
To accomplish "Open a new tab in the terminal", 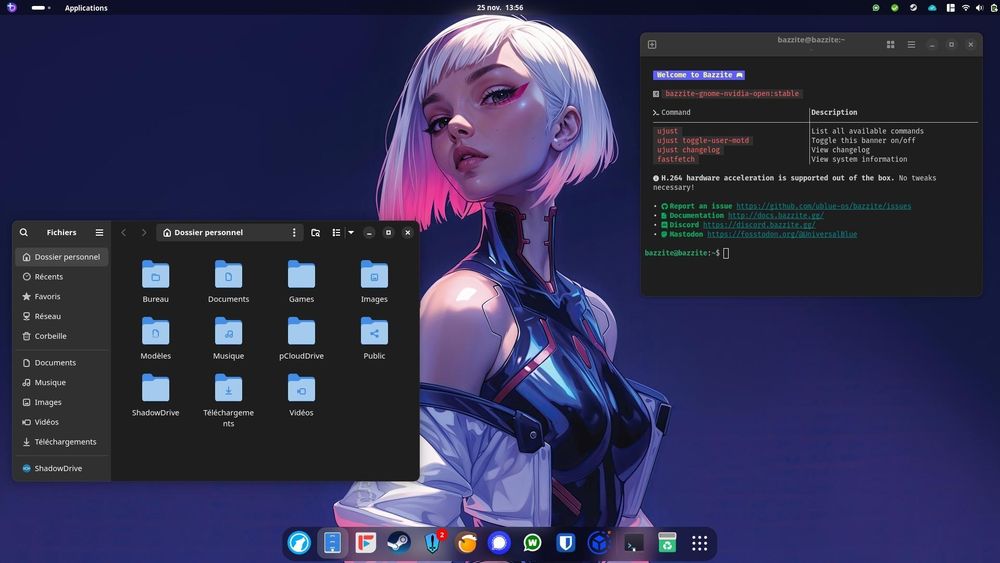I will pyautogui.click(x=652, y=45).
